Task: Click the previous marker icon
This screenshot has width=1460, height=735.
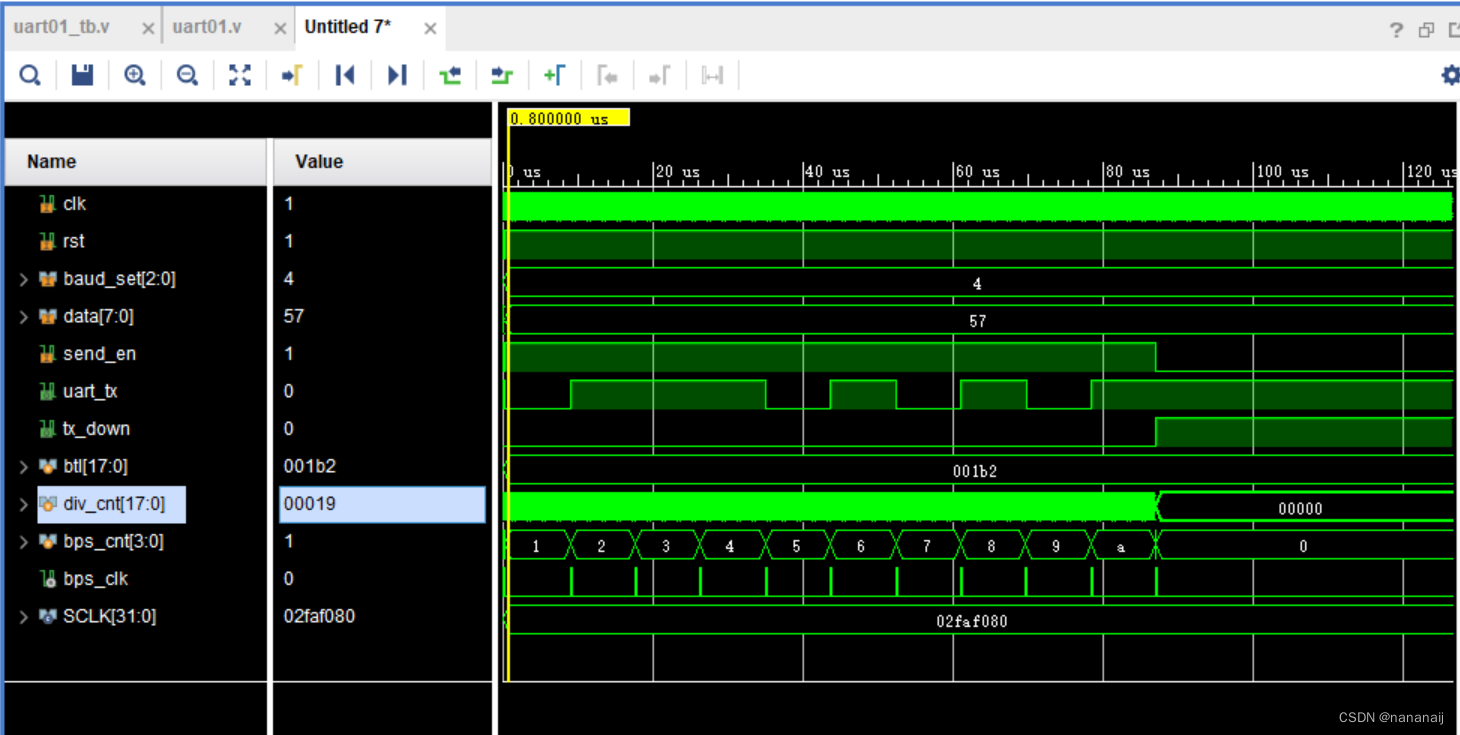Action: coord(606,75)
